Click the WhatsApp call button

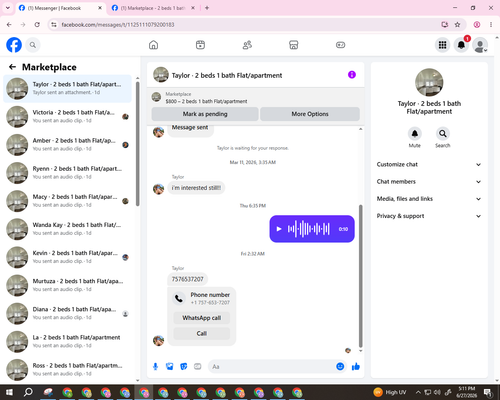pyautogui.click(x=202, y=318)
